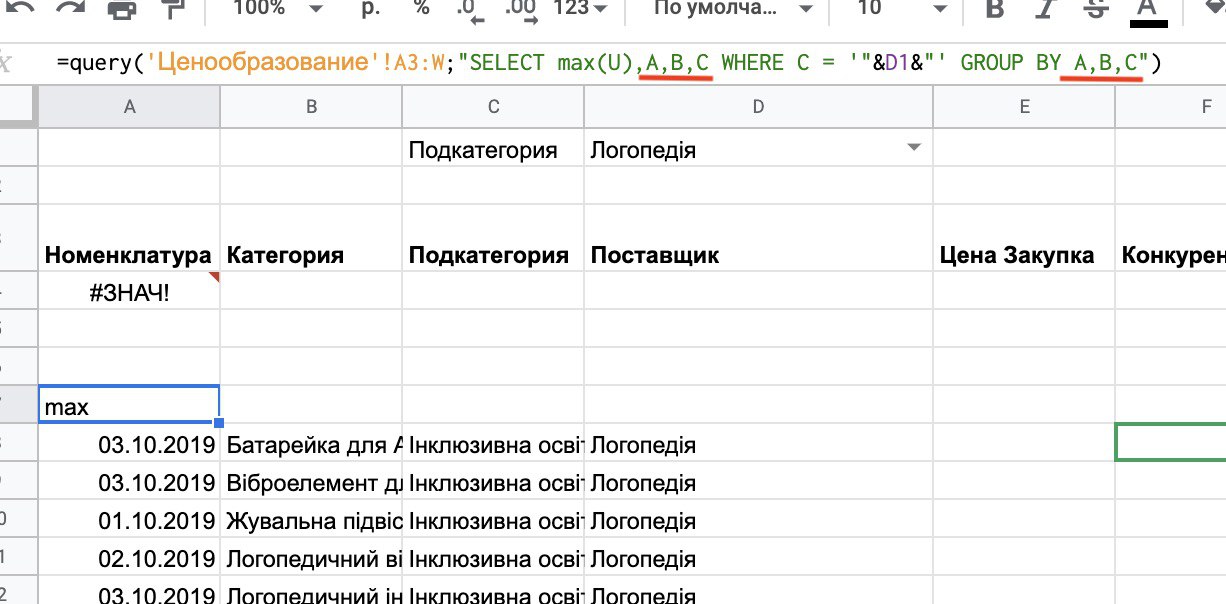Apply percent format to the cell
Image resolution: width=1226 pixels, height=604 pixels.
[x=421, y=8]
